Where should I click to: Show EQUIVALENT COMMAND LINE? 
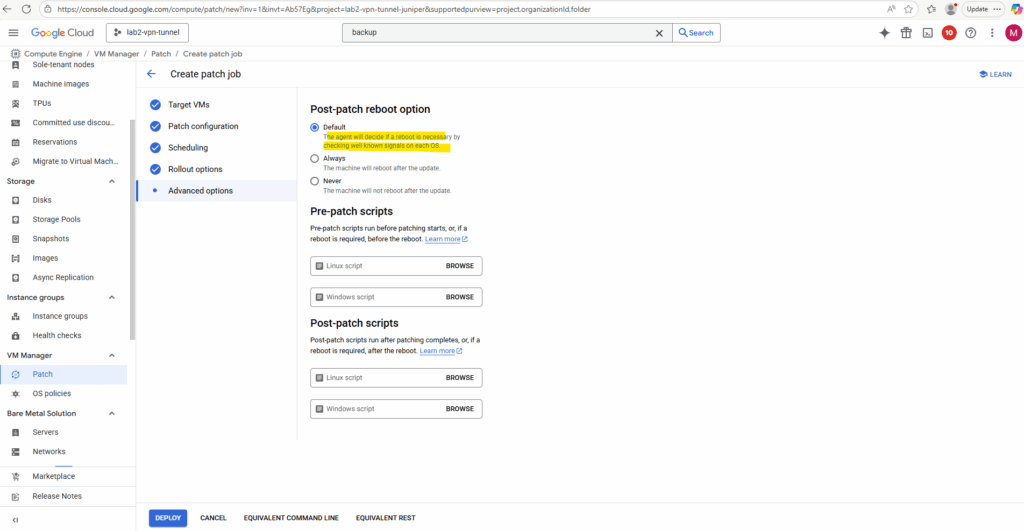pos(291,518)
